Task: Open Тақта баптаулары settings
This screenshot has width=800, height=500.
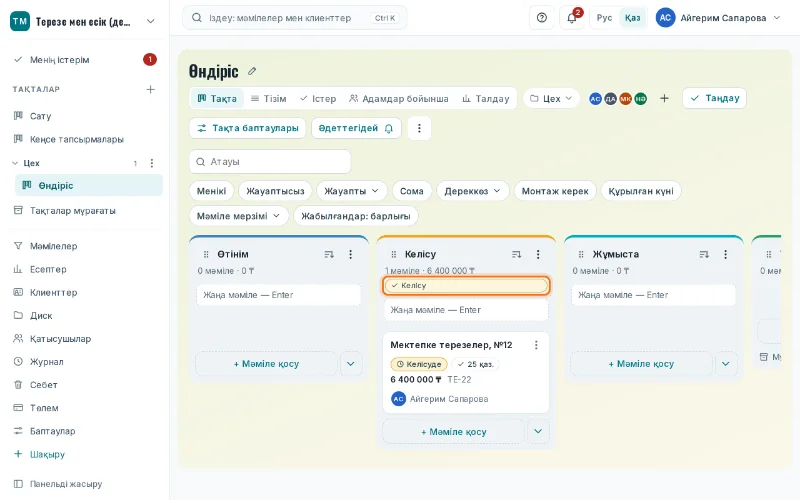Action: pyautogui.click(x=247, y=128)
